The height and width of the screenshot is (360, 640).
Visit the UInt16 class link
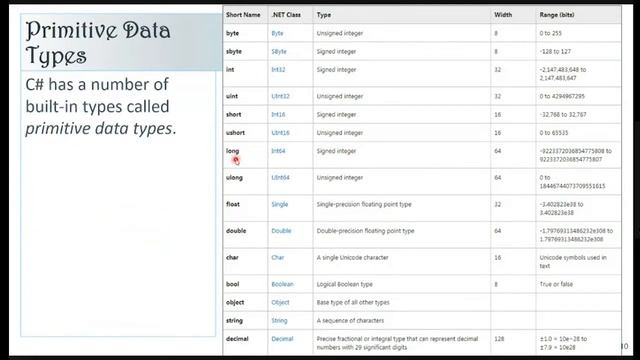(280, 133)
